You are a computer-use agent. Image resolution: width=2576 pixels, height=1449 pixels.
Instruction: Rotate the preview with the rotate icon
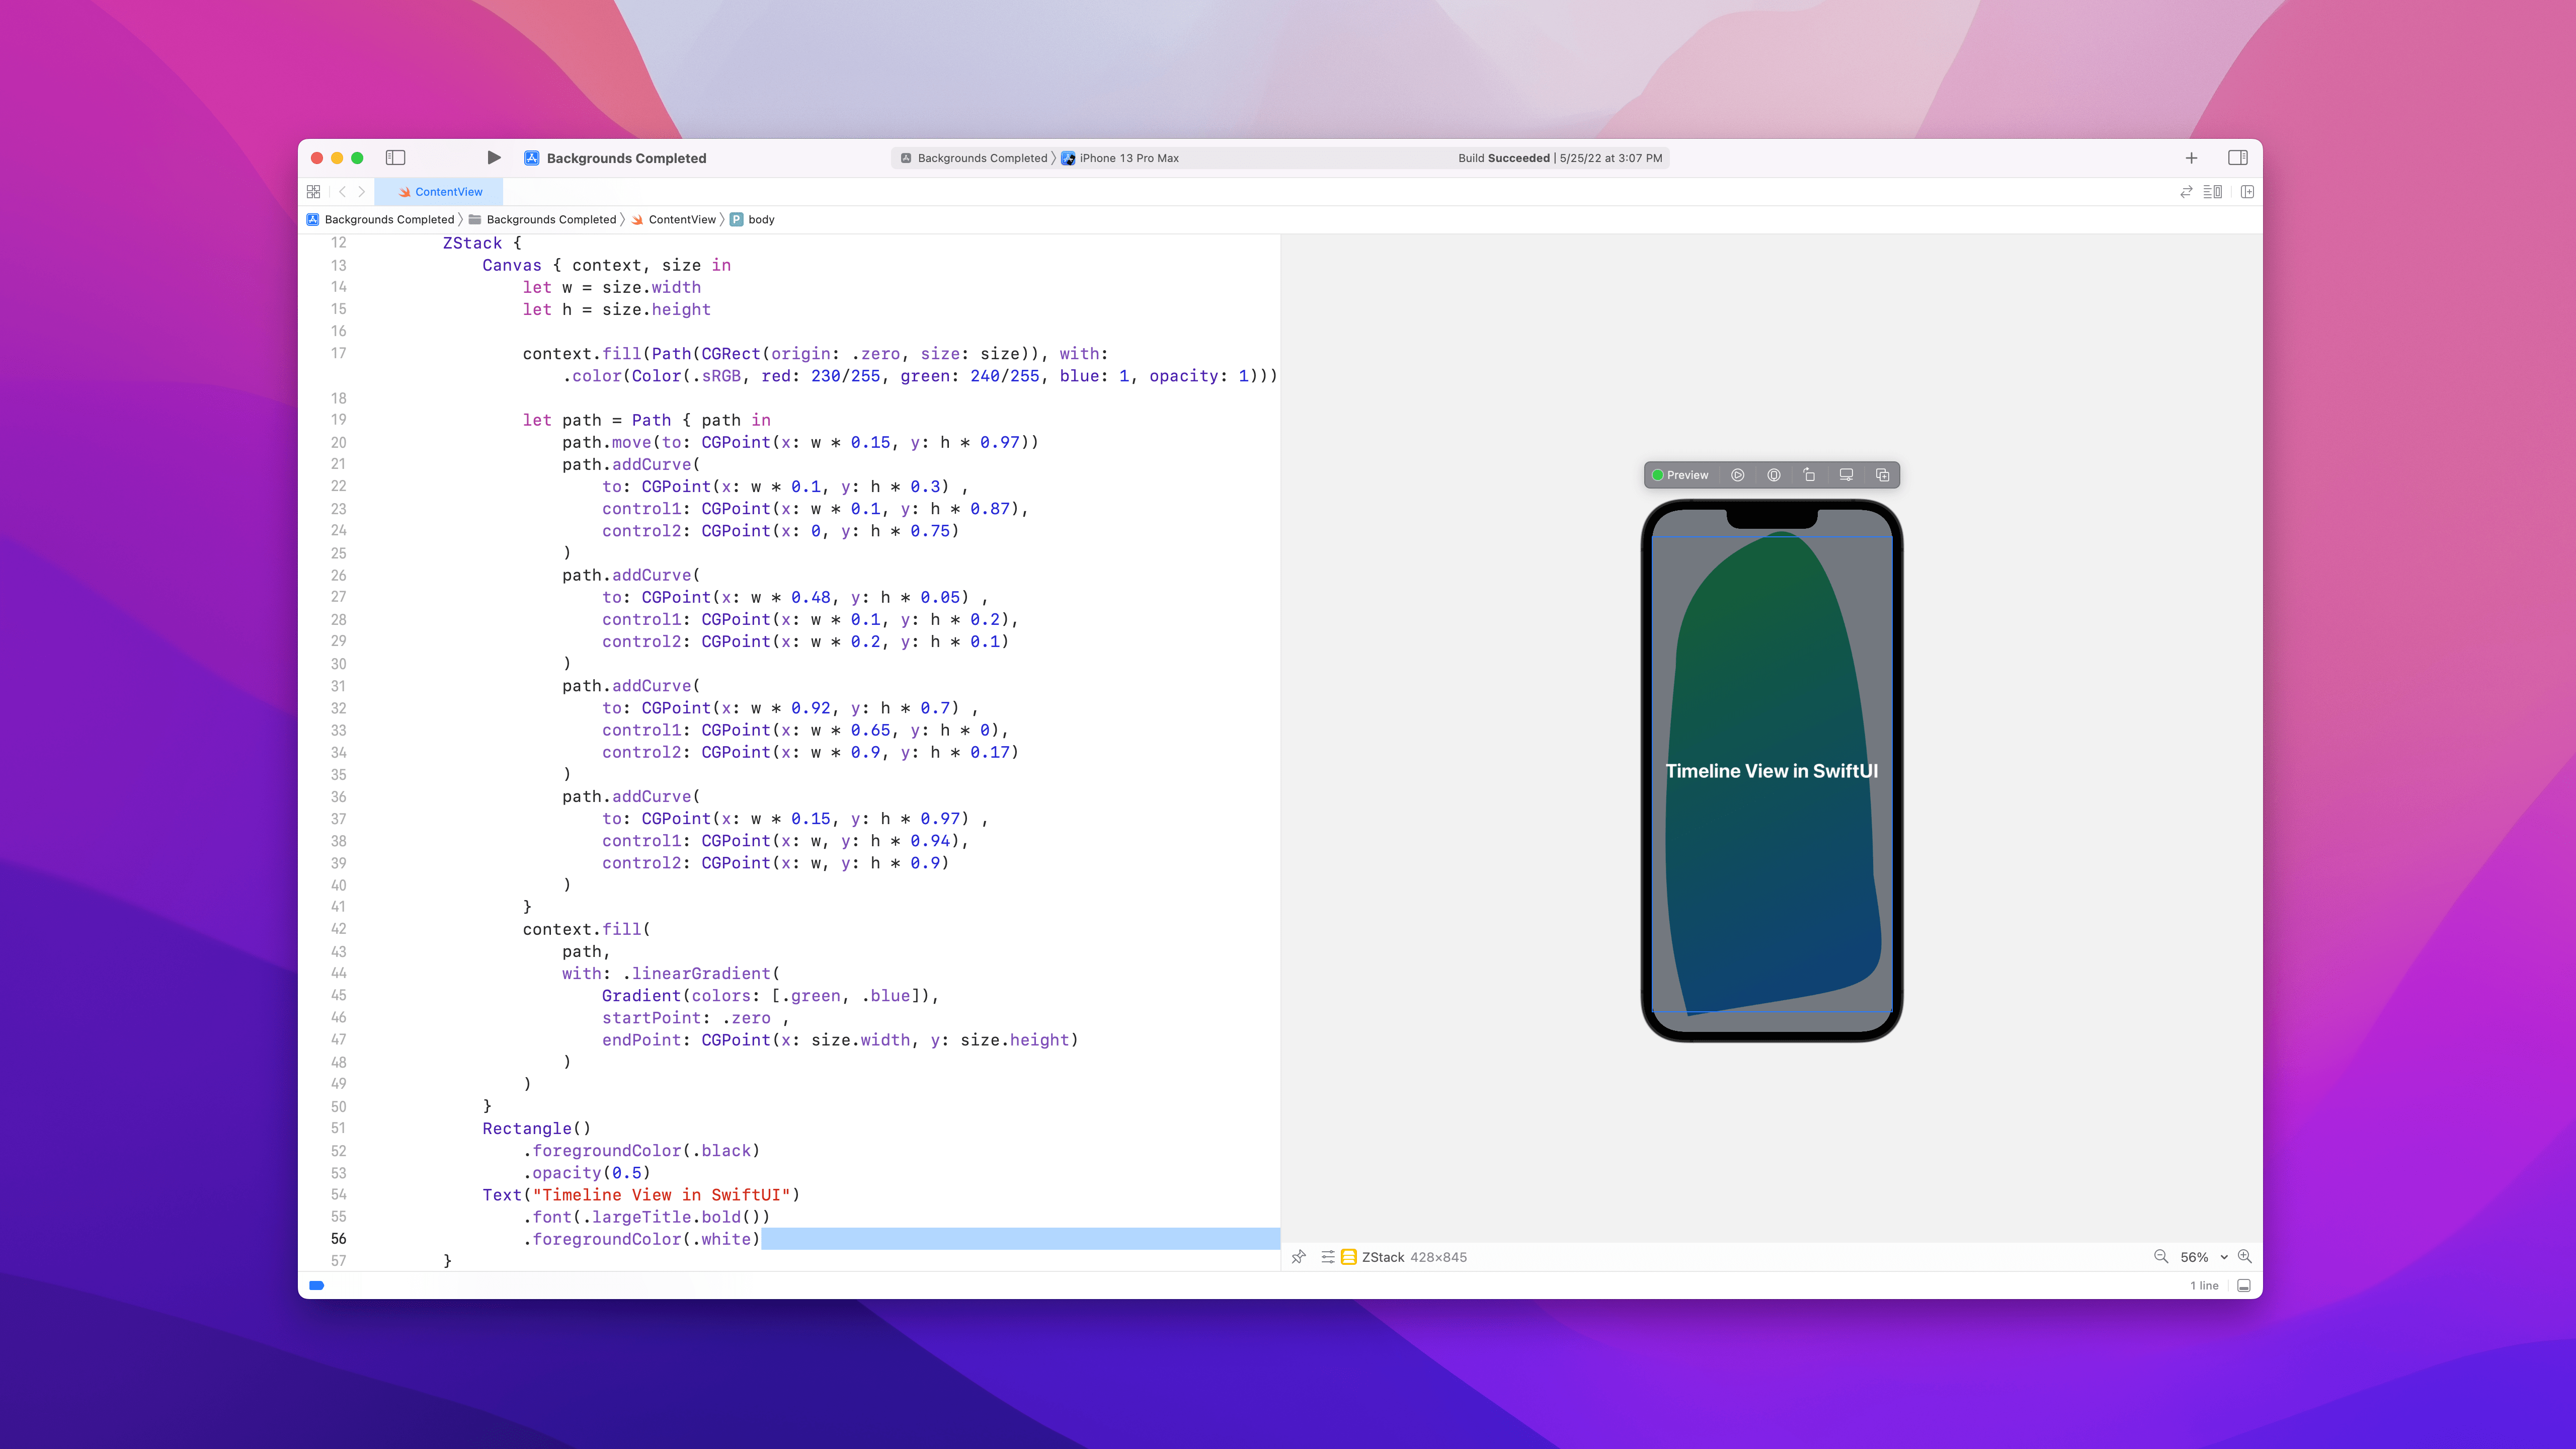[x=1809, y=475]
